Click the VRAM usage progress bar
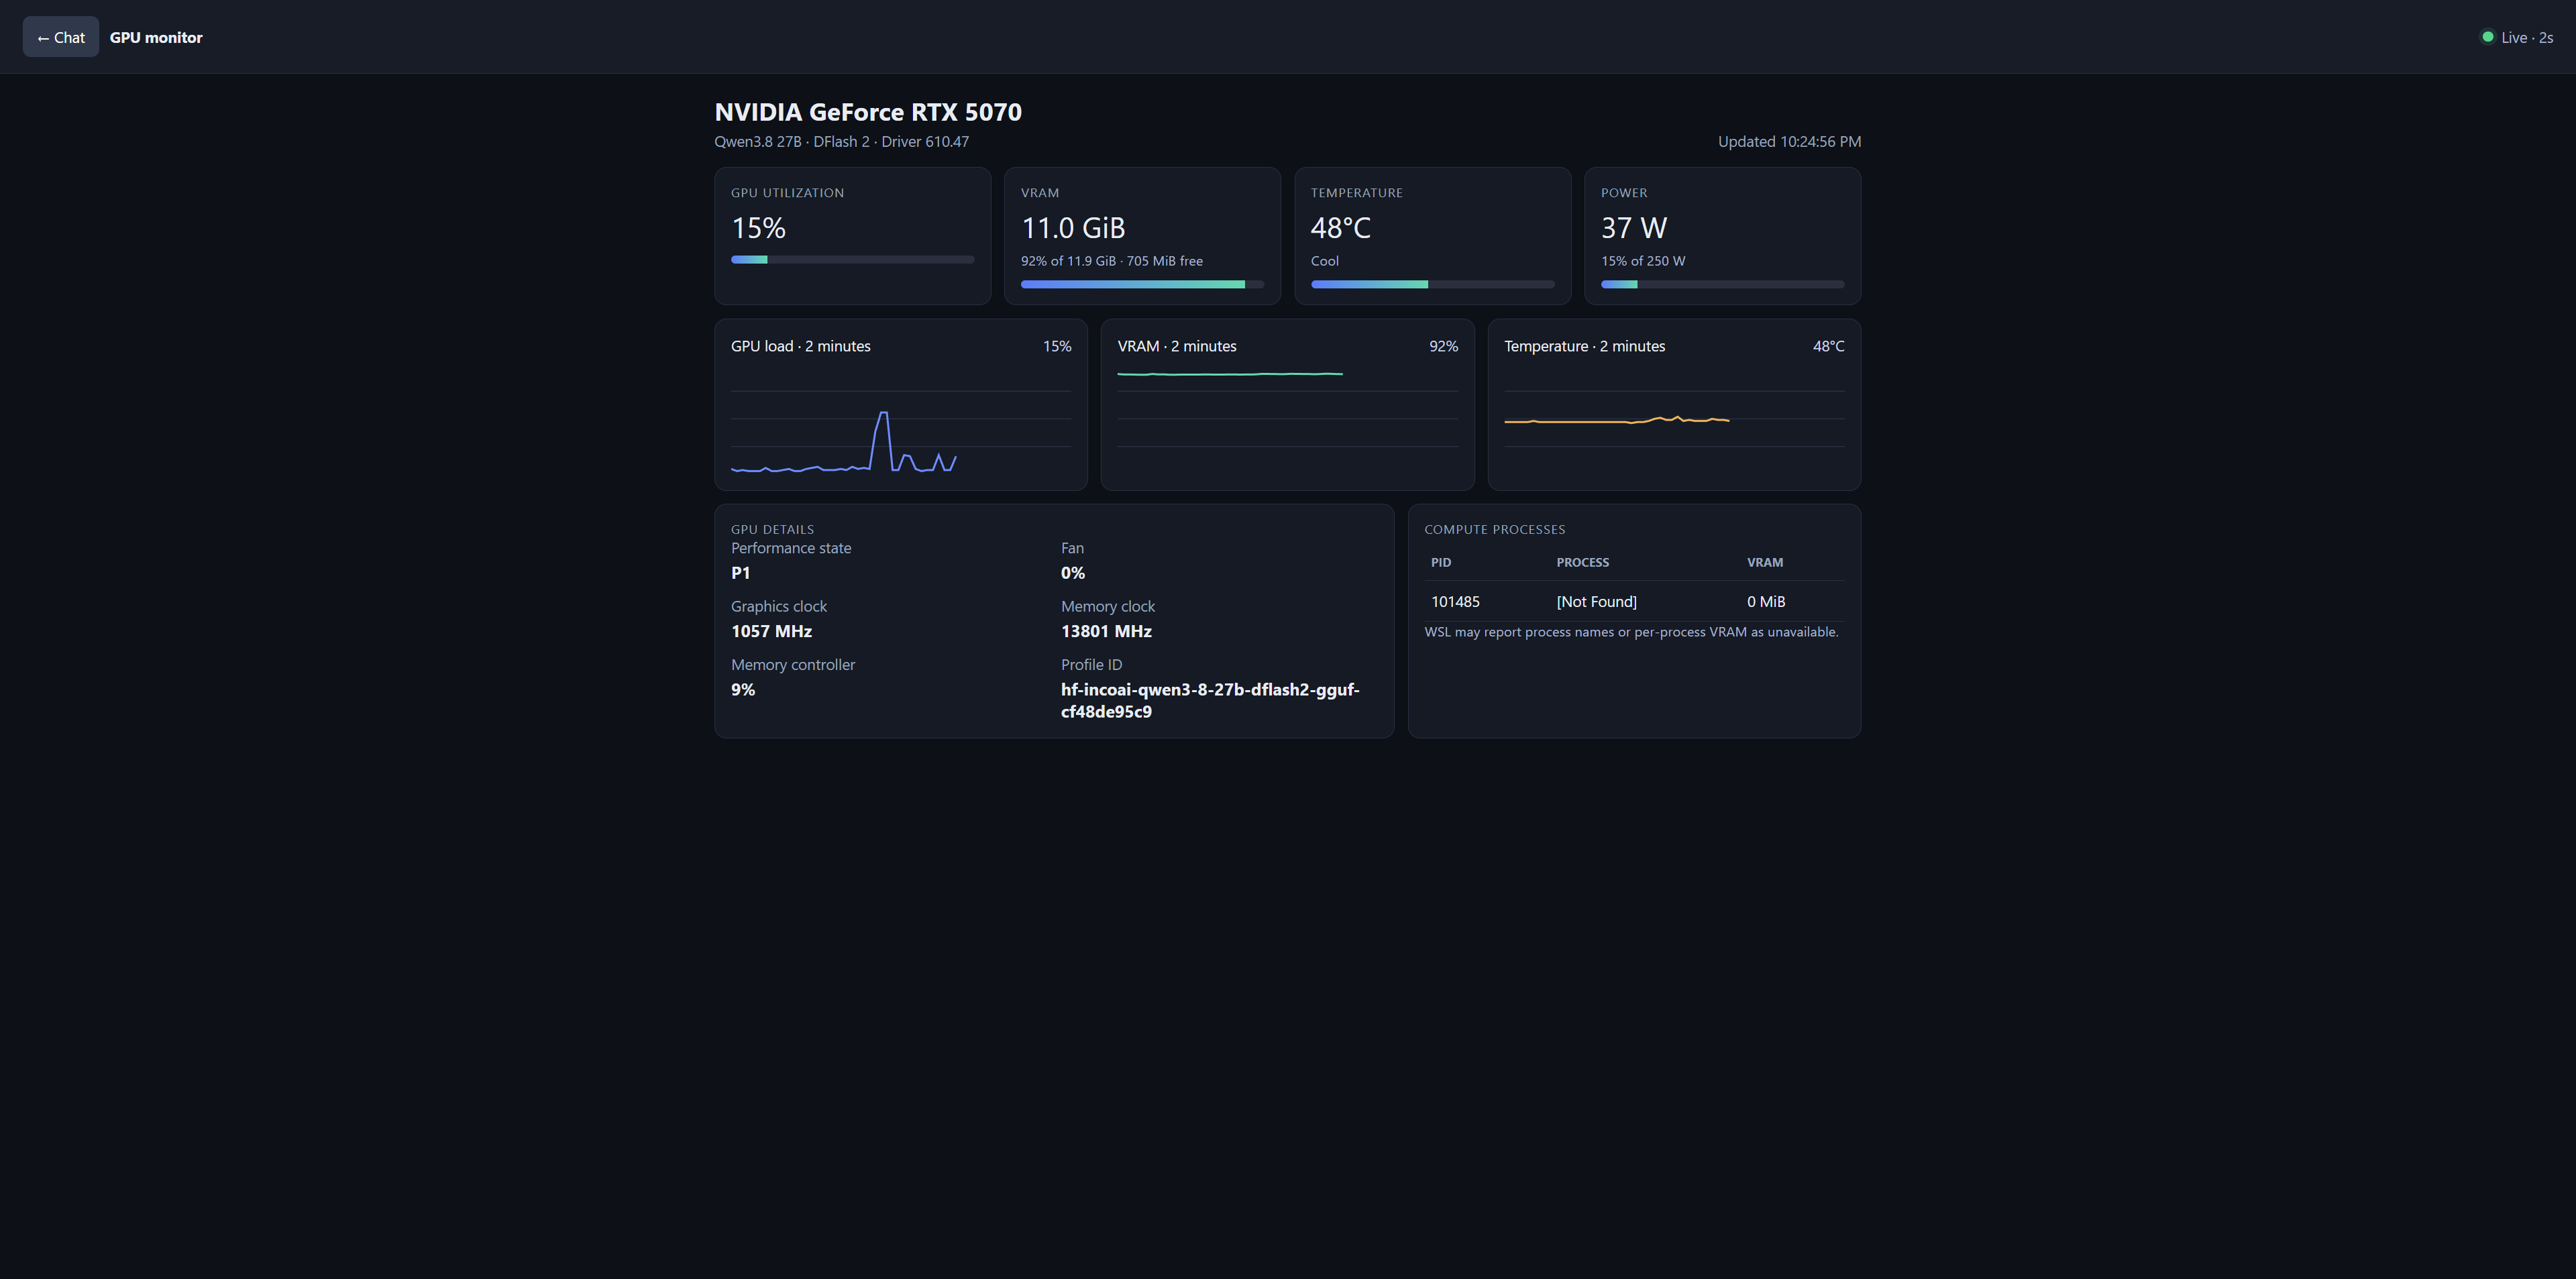 [x=1142, y=284]
